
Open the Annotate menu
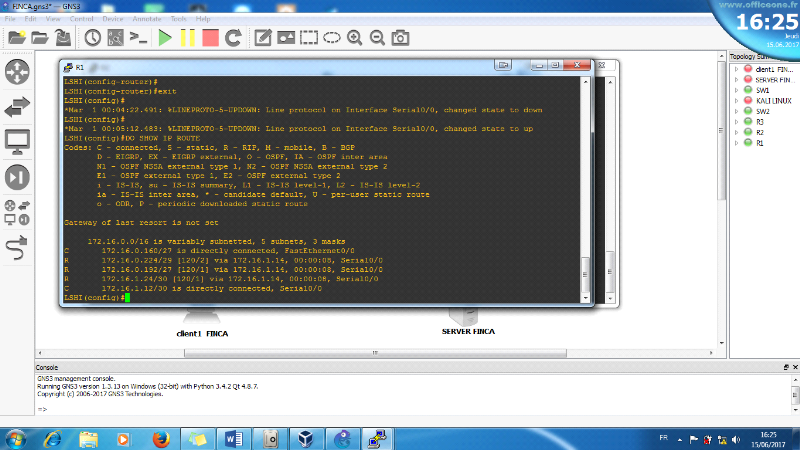click(x=147, y=19)
